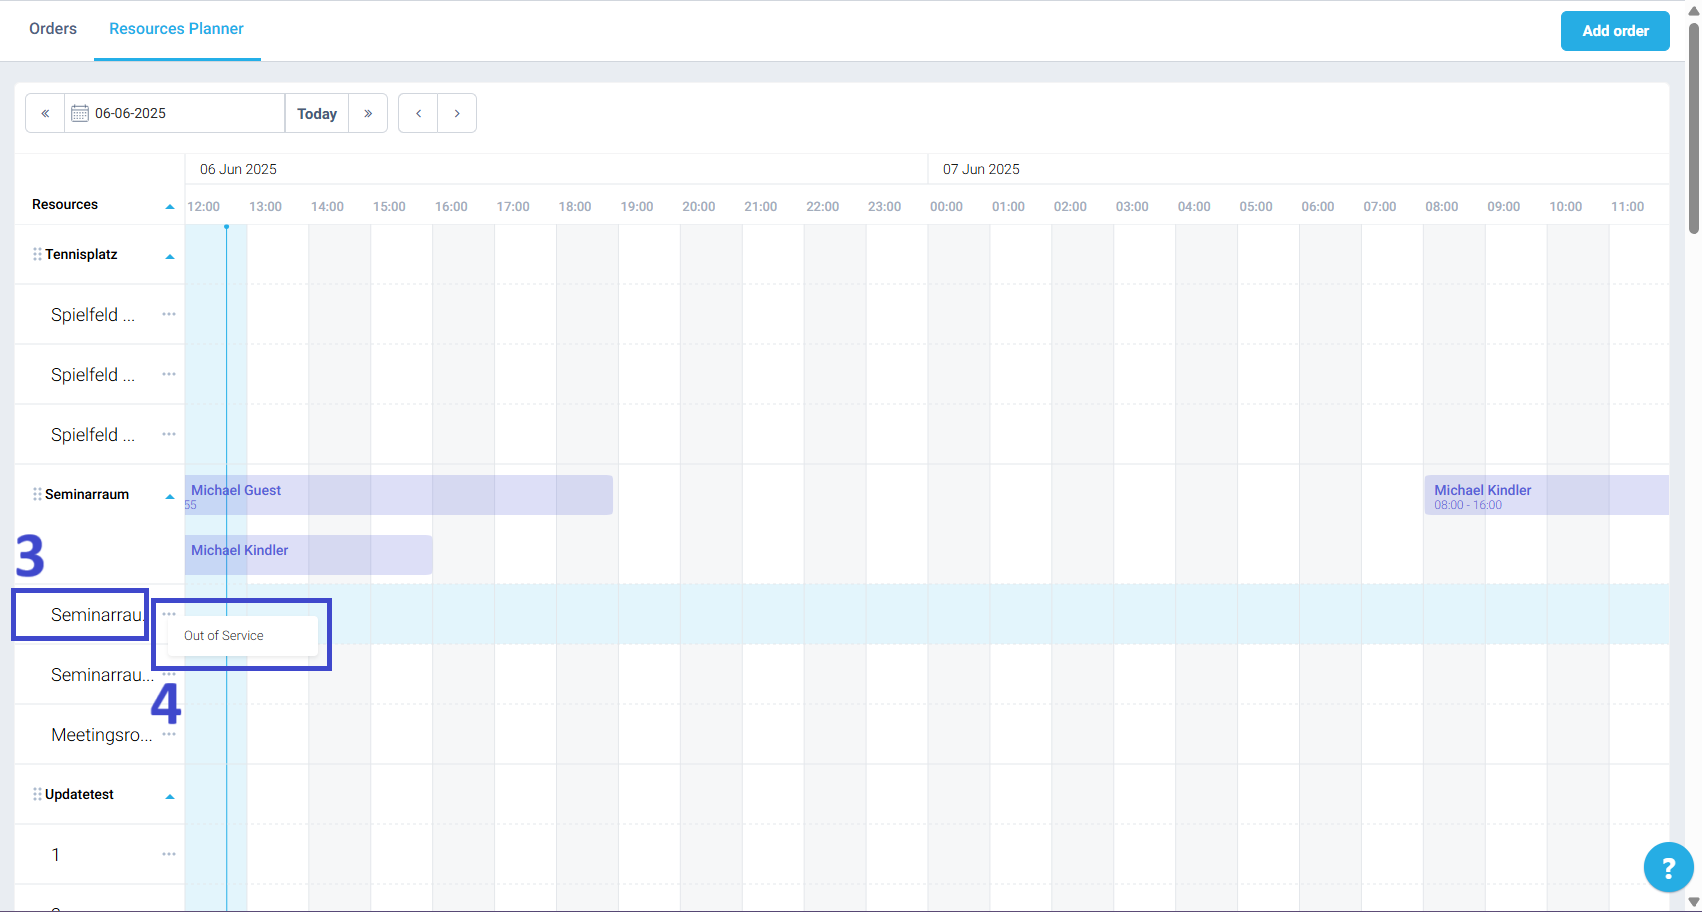The width and height of the screenshot is (1702, 912).
Task: Open the help question mark button
Action: coord(1668,867)
